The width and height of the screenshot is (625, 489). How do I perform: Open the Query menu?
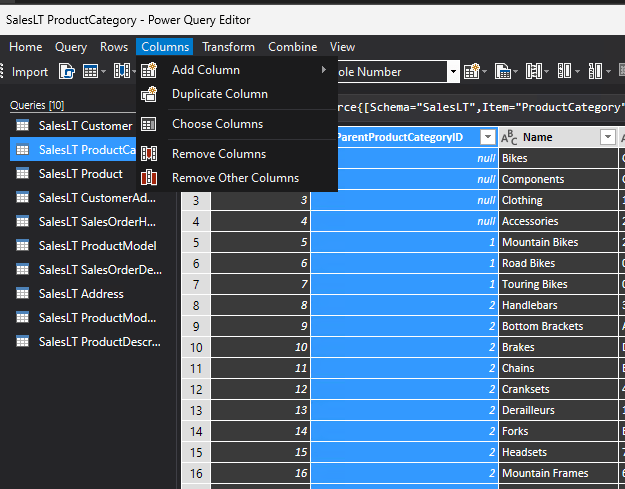click(x=71, y=47)
